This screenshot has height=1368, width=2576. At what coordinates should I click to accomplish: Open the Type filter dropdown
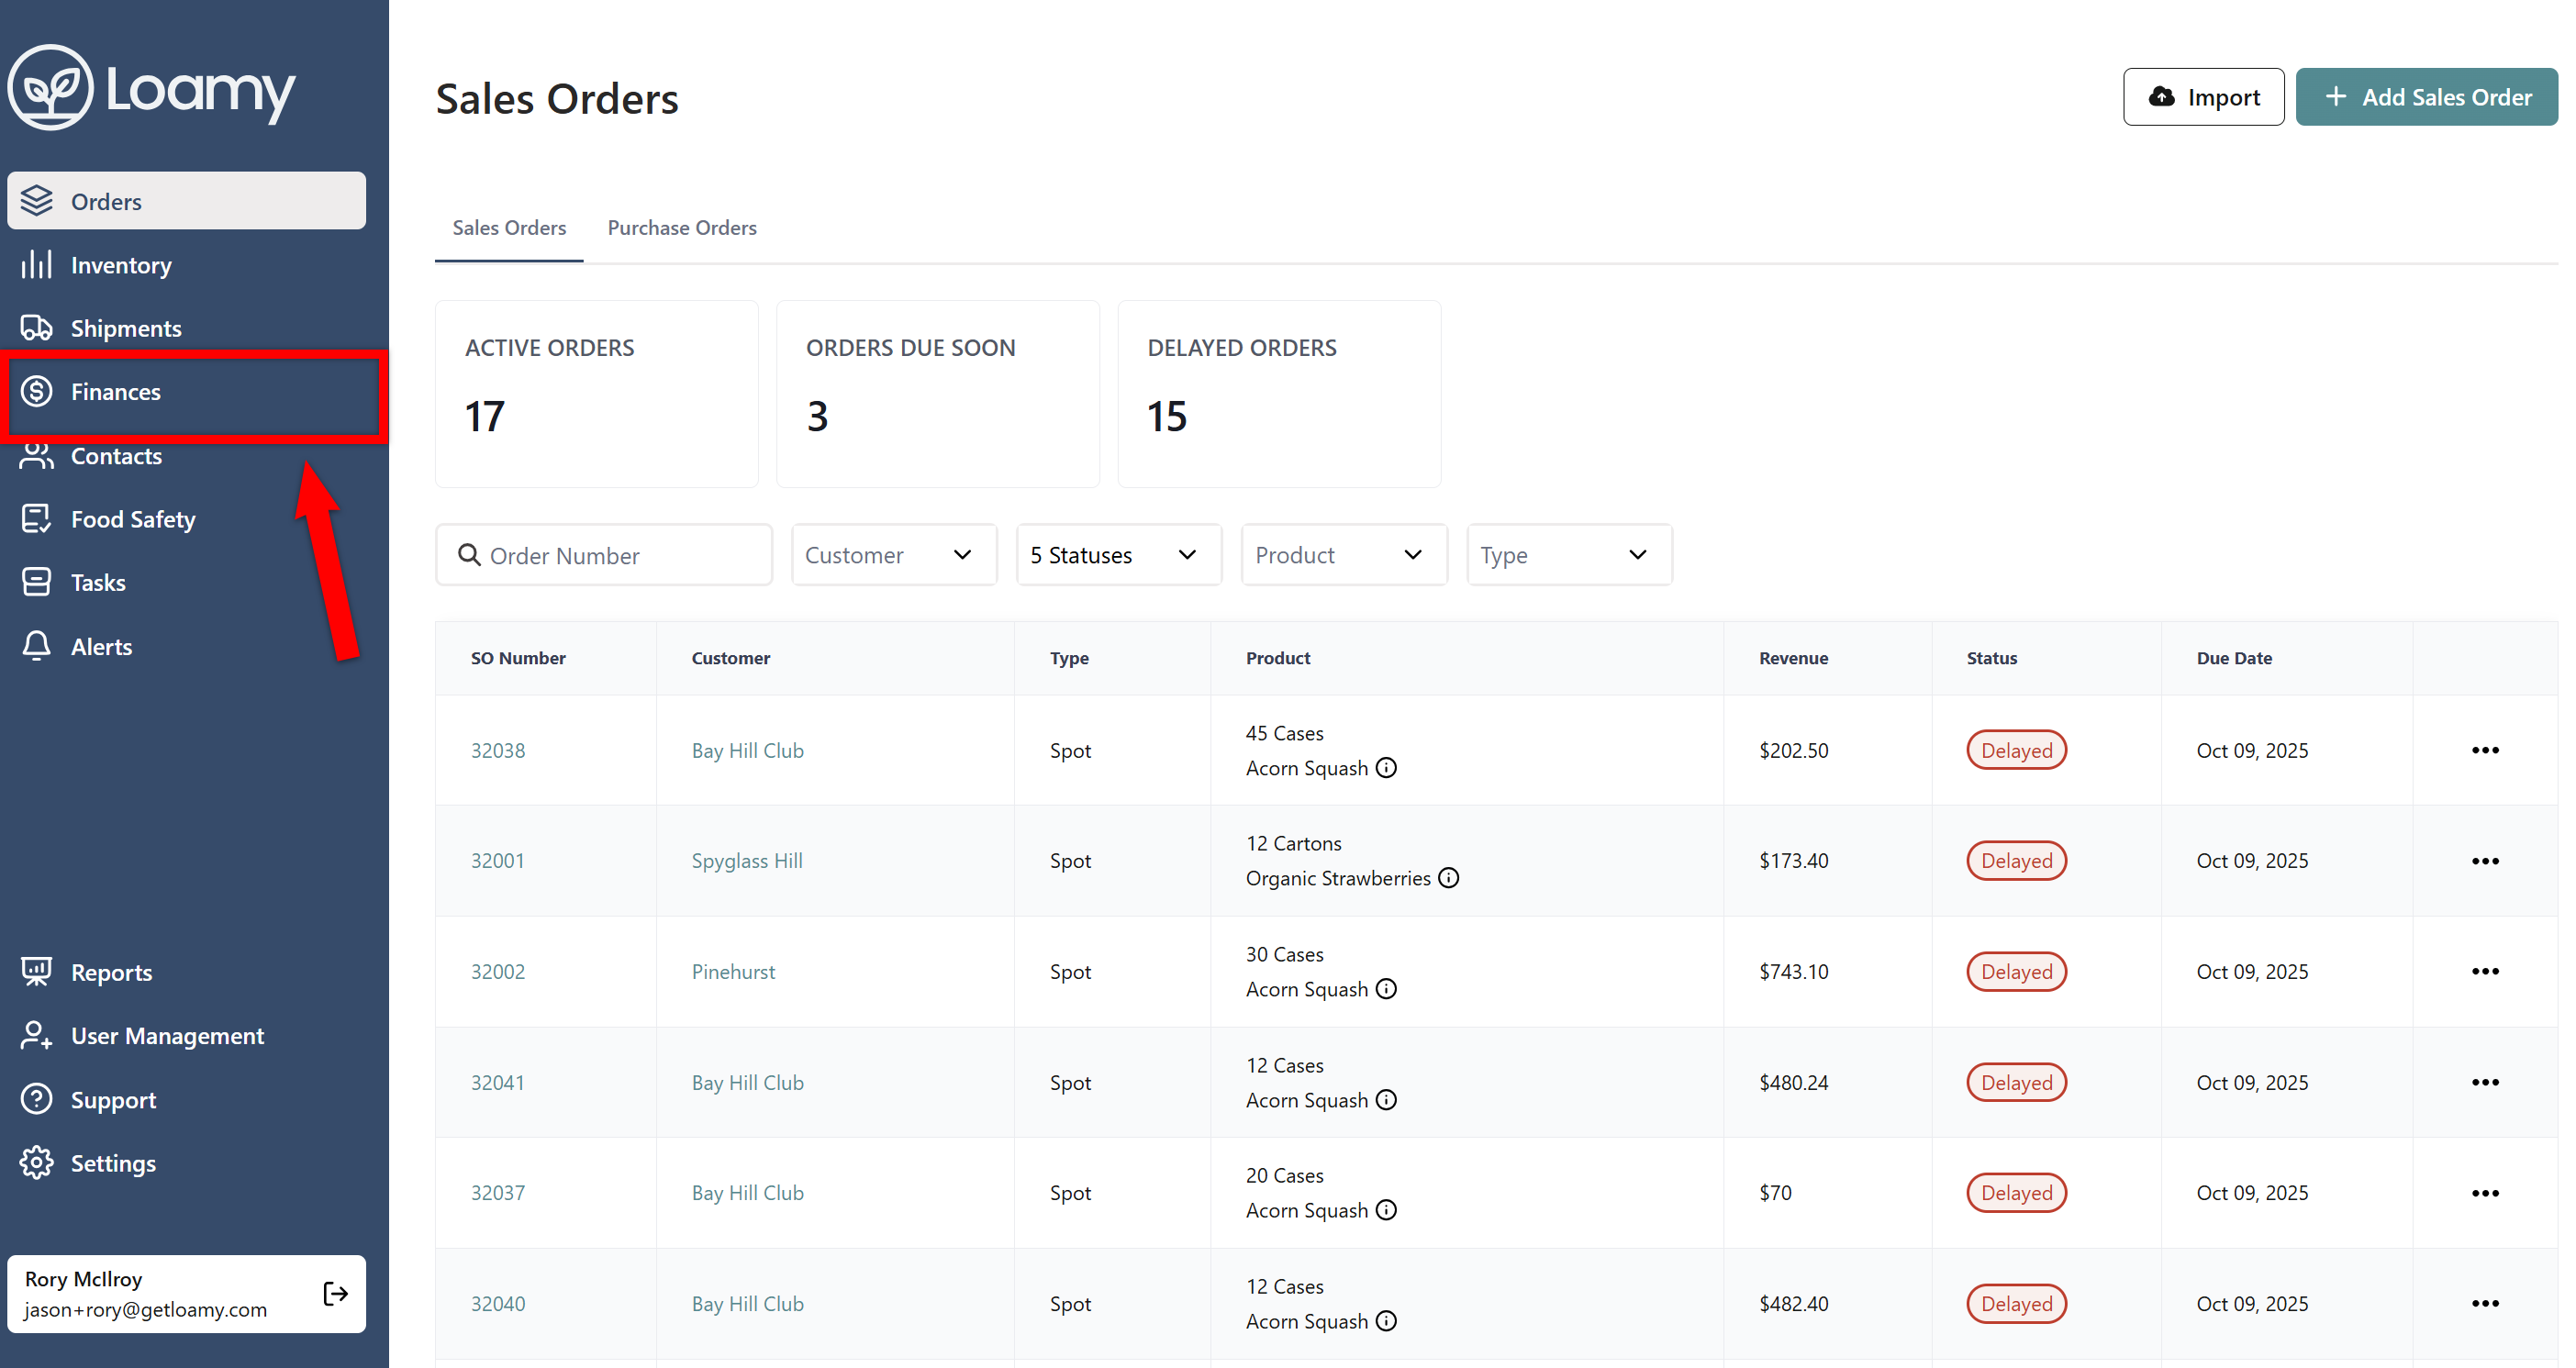pos(1568,555)
